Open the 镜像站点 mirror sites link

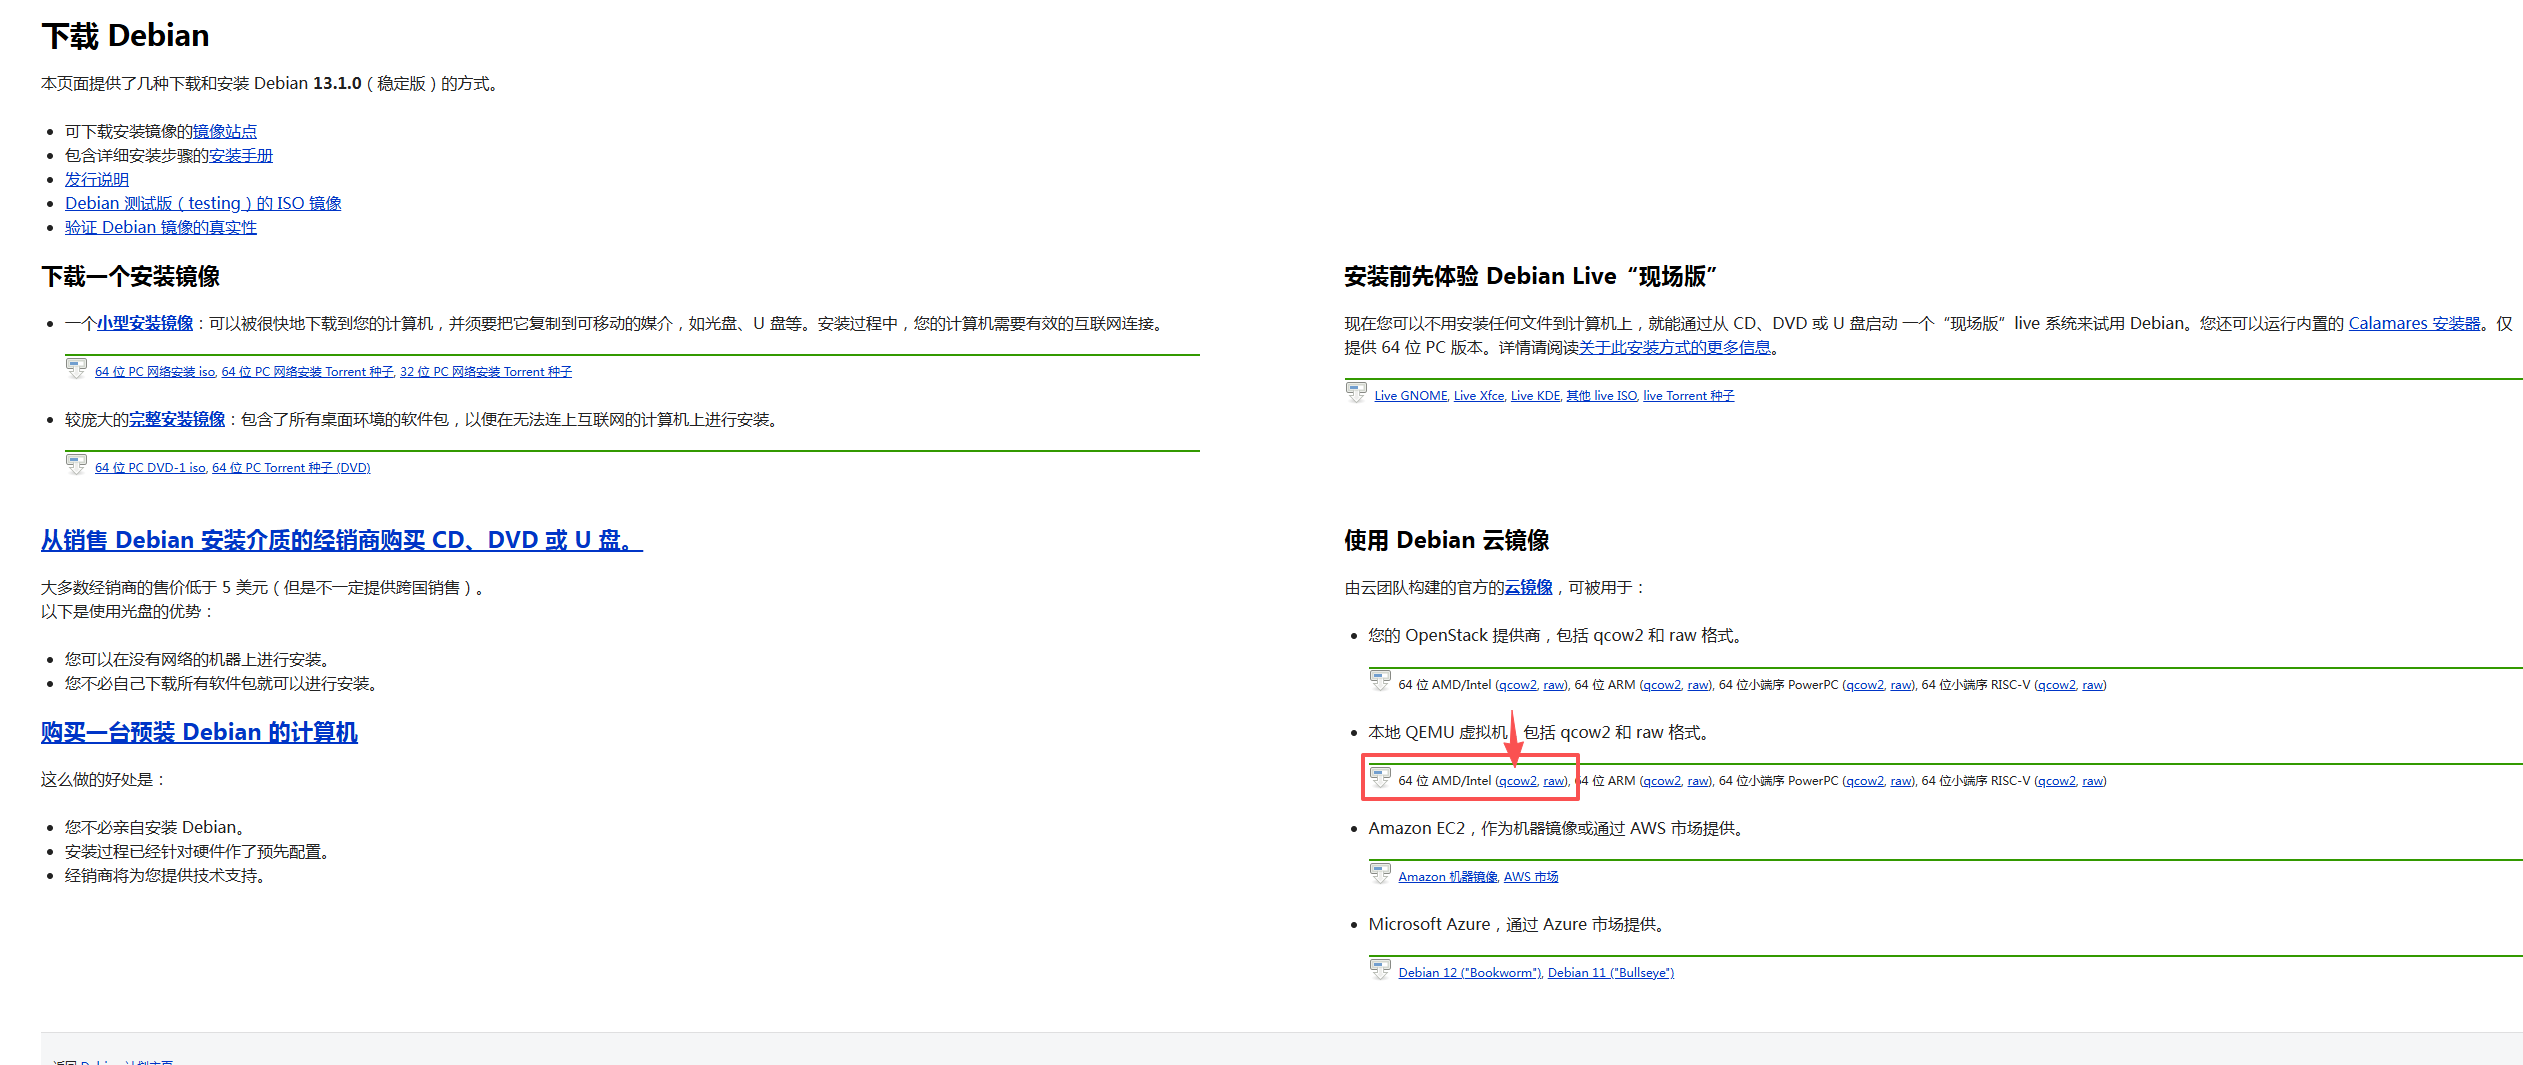pos(224,132)
